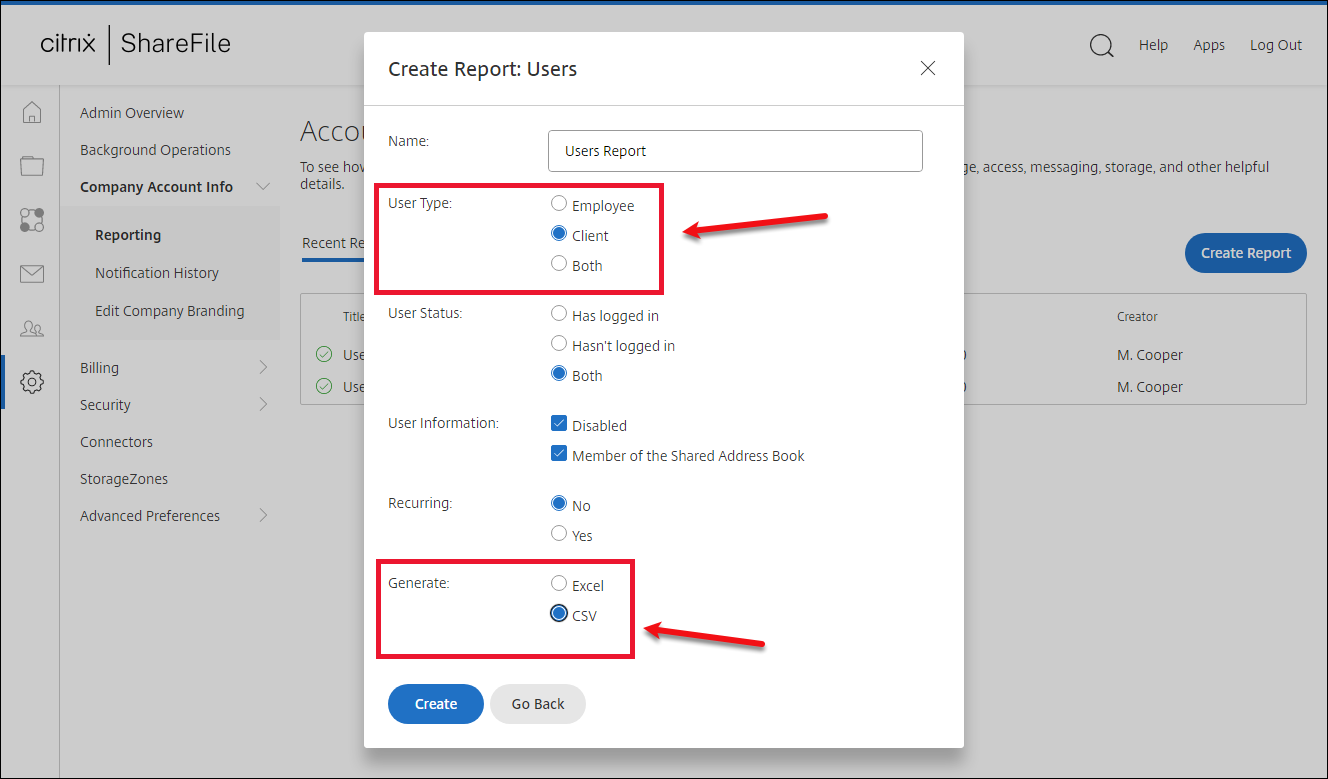
Task: Click the Go Back button
Action: [537, 704]
